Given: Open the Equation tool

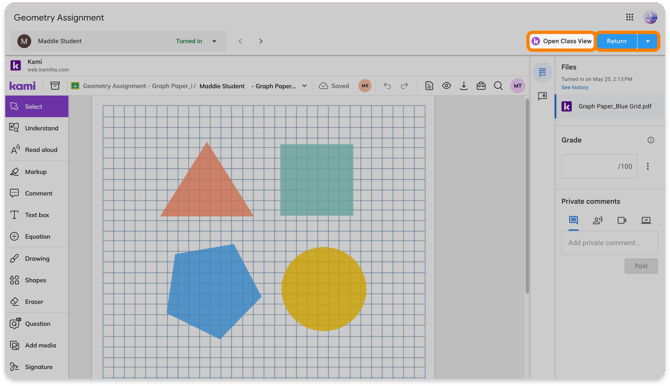Looking at the screenshot, I should pyautogui.click(x=36, y=236).
